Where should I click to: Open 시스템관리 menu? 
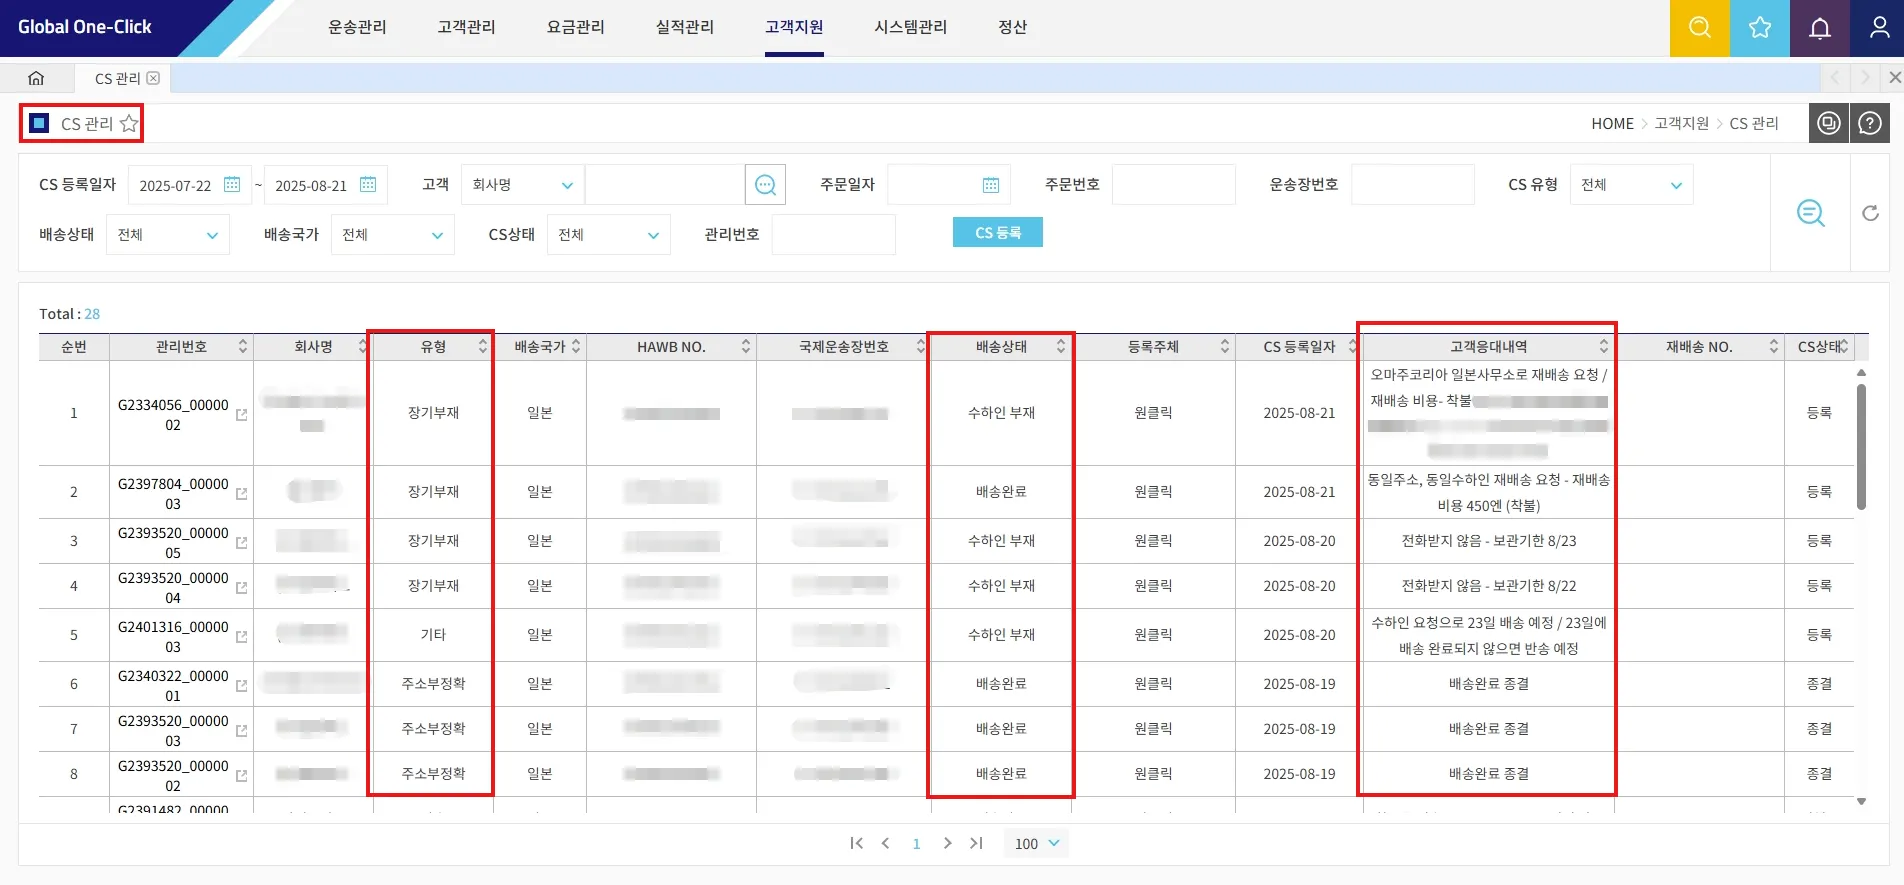click(x=910, y=27)
